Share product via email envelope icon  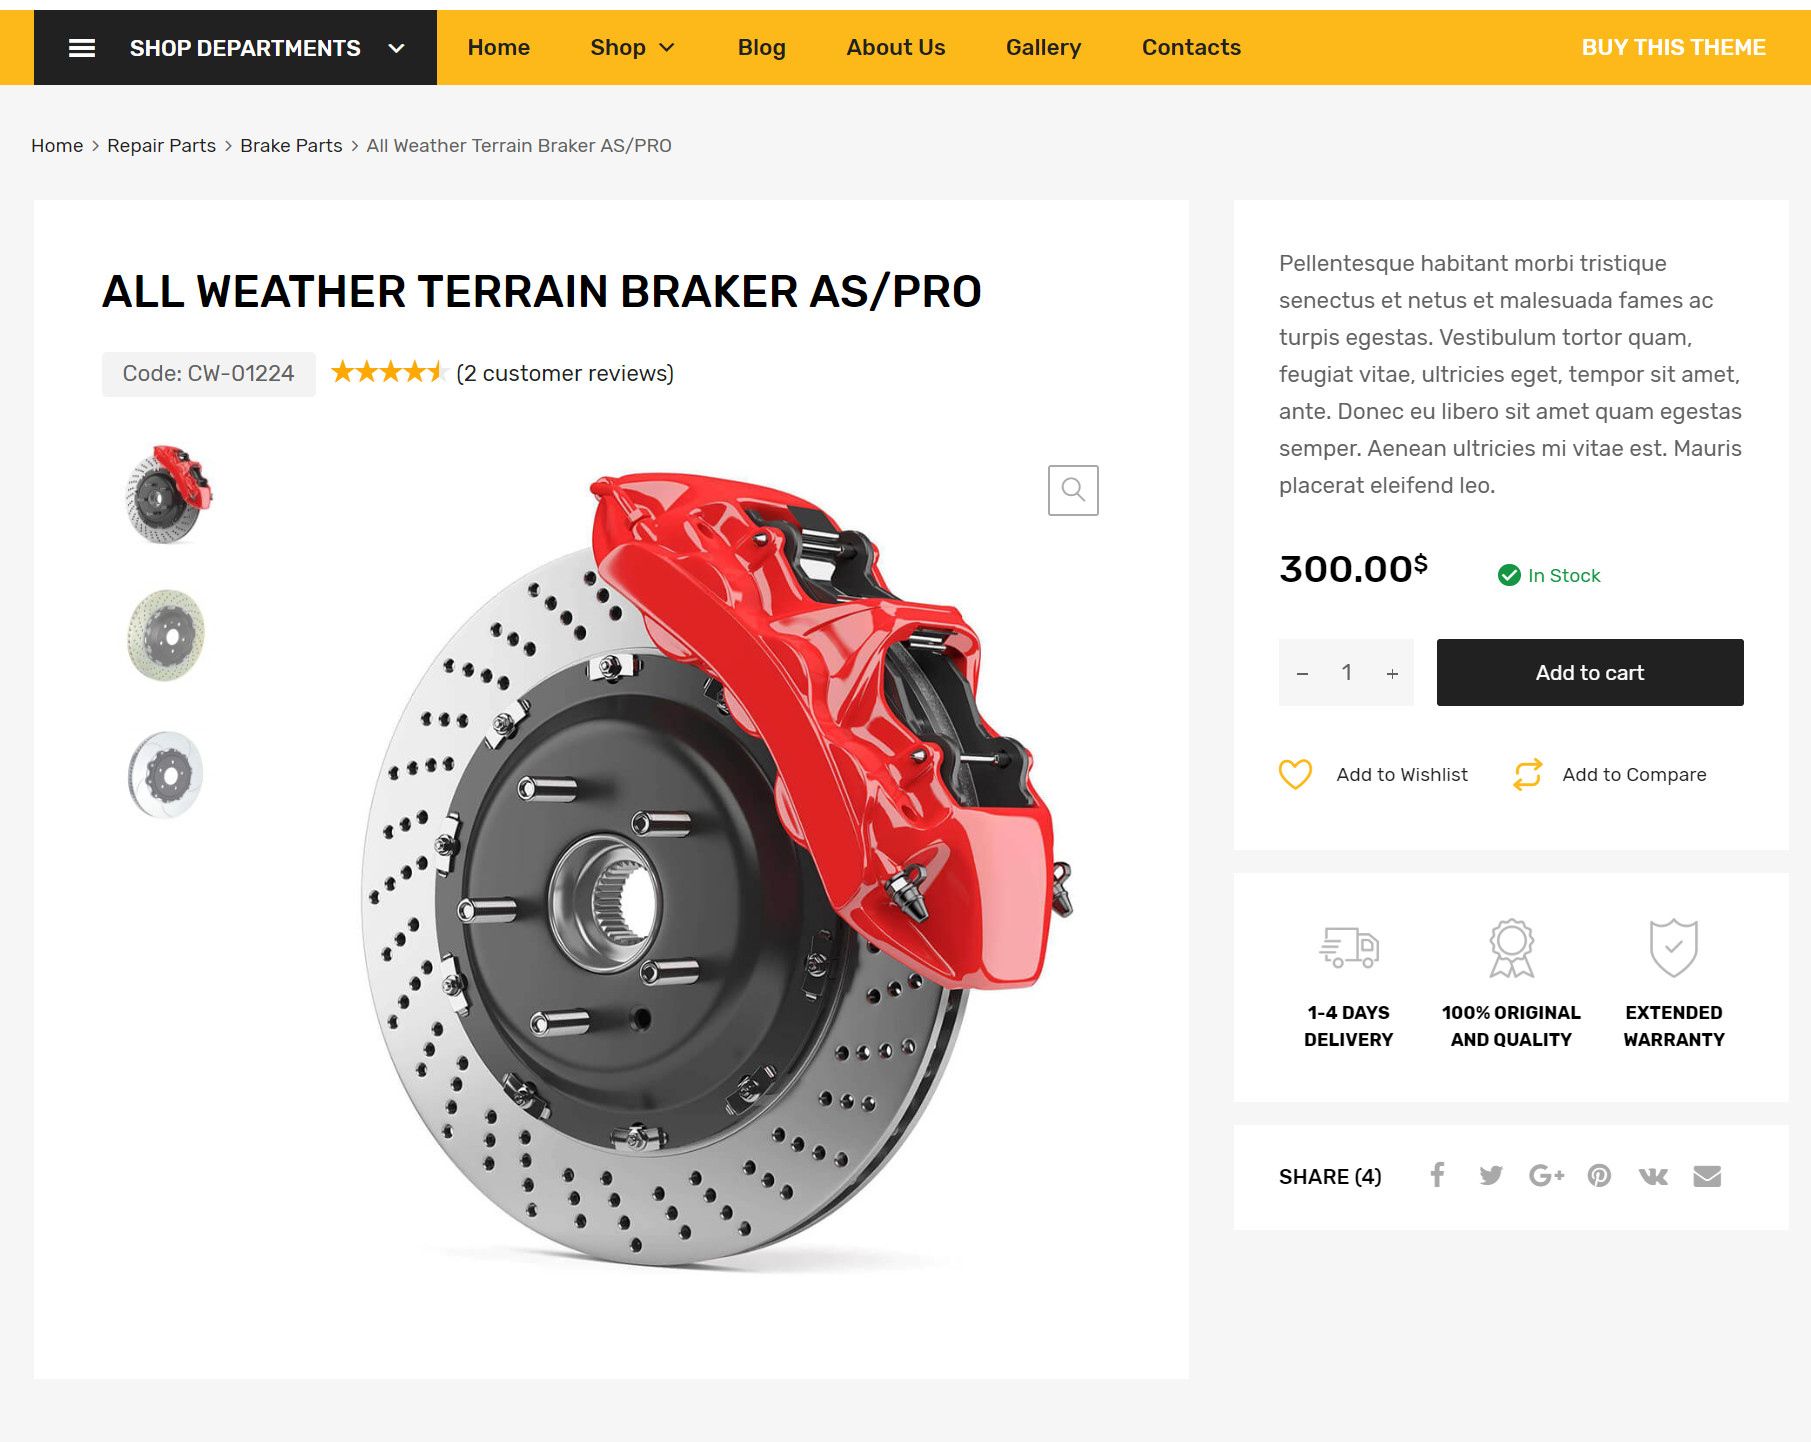click(x=1707, y=1176)
